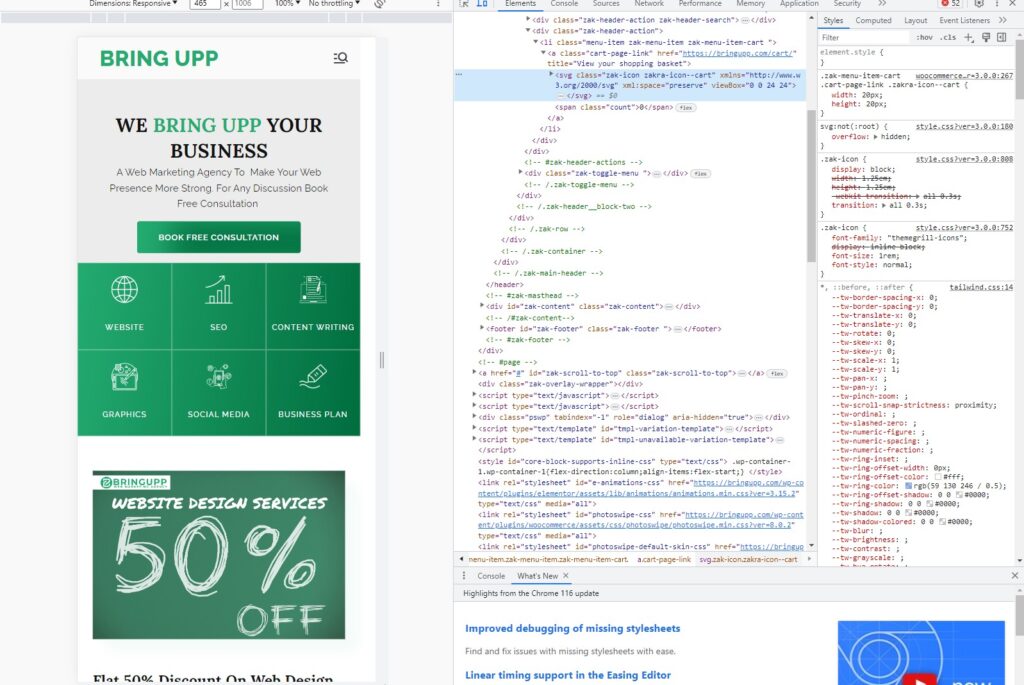
Task: Collapse the cart-page-link anchor node
Action: point(543,53)
